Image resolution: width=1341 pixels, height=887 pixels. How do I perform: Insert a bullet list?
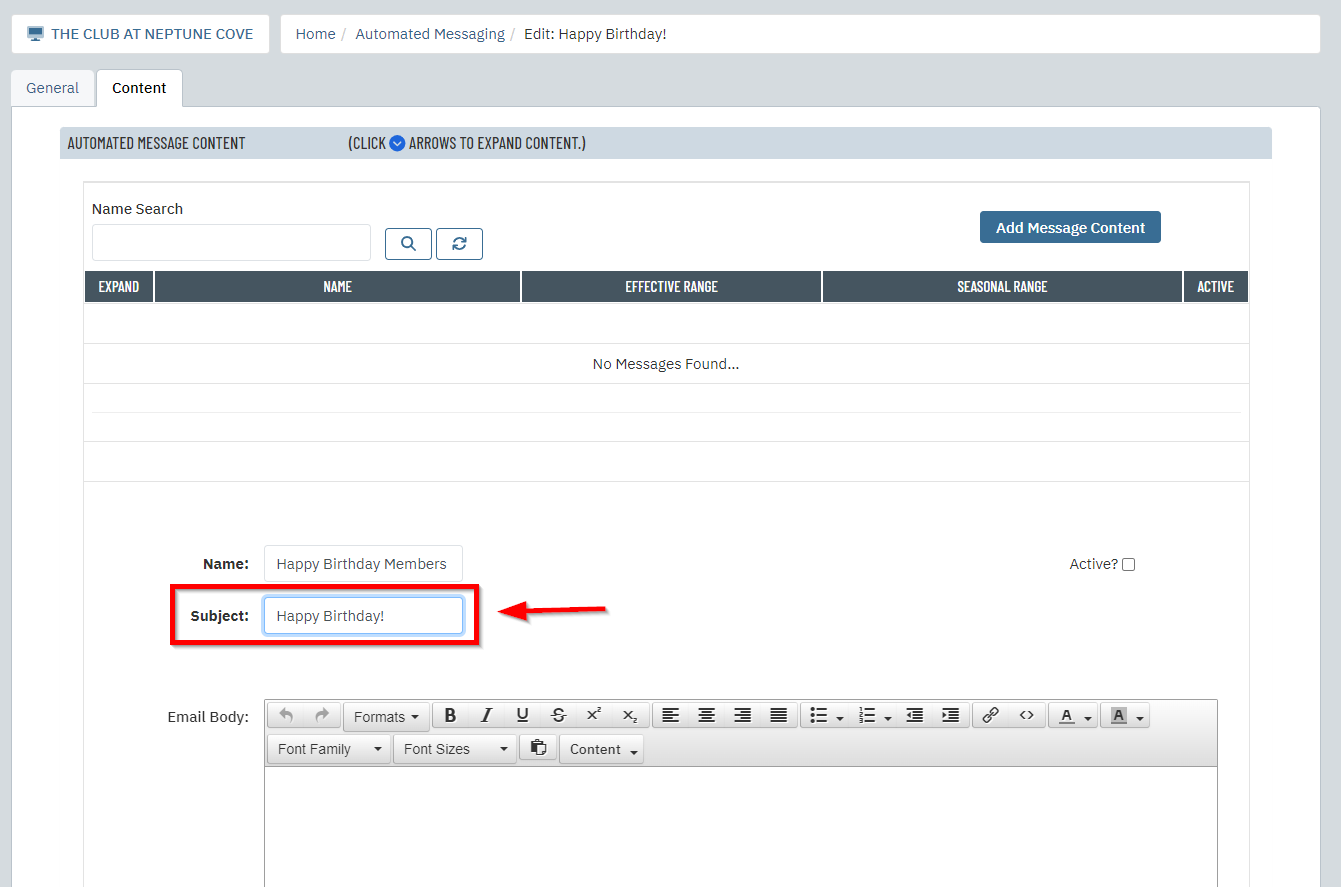[818, 715]
